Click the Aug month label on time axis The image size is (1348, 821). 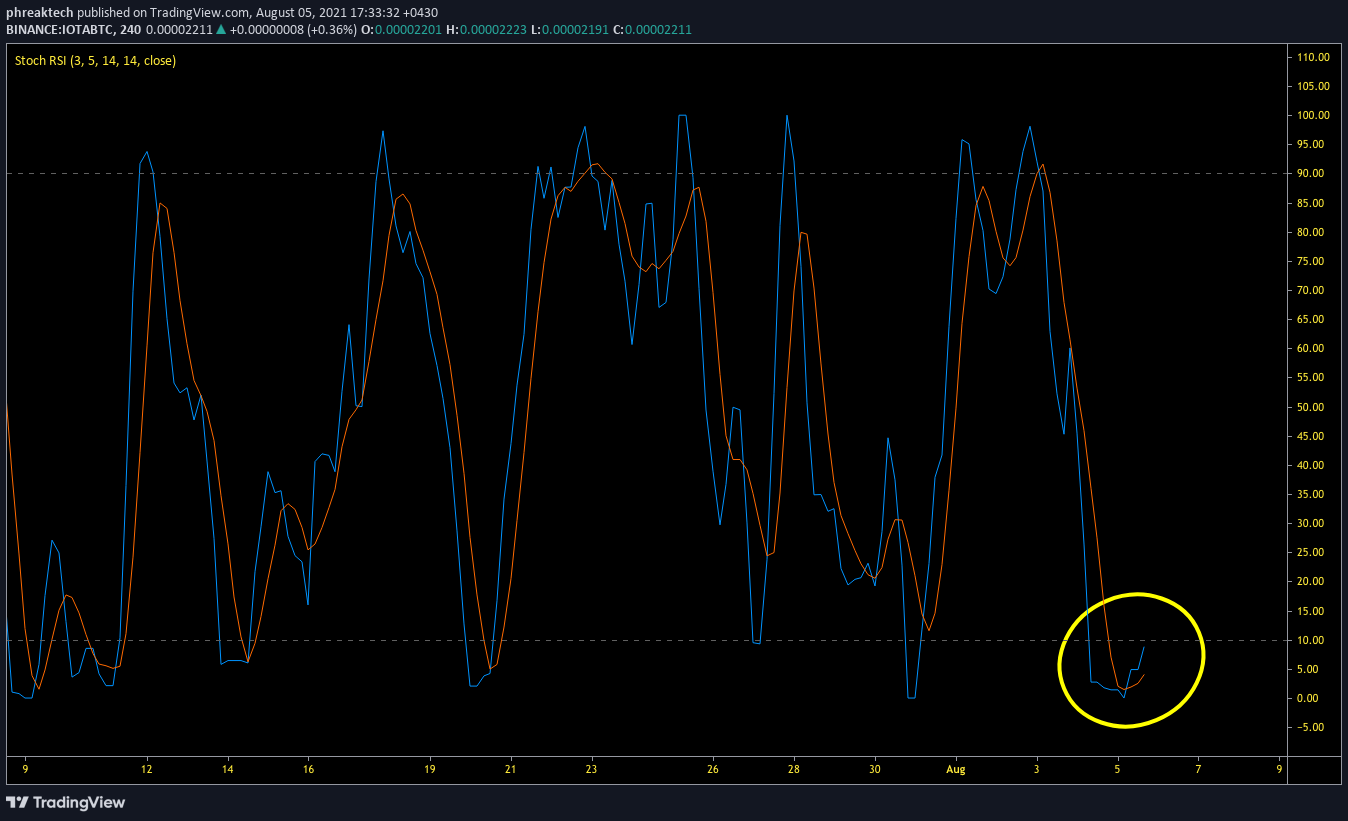tap(956, 770)
